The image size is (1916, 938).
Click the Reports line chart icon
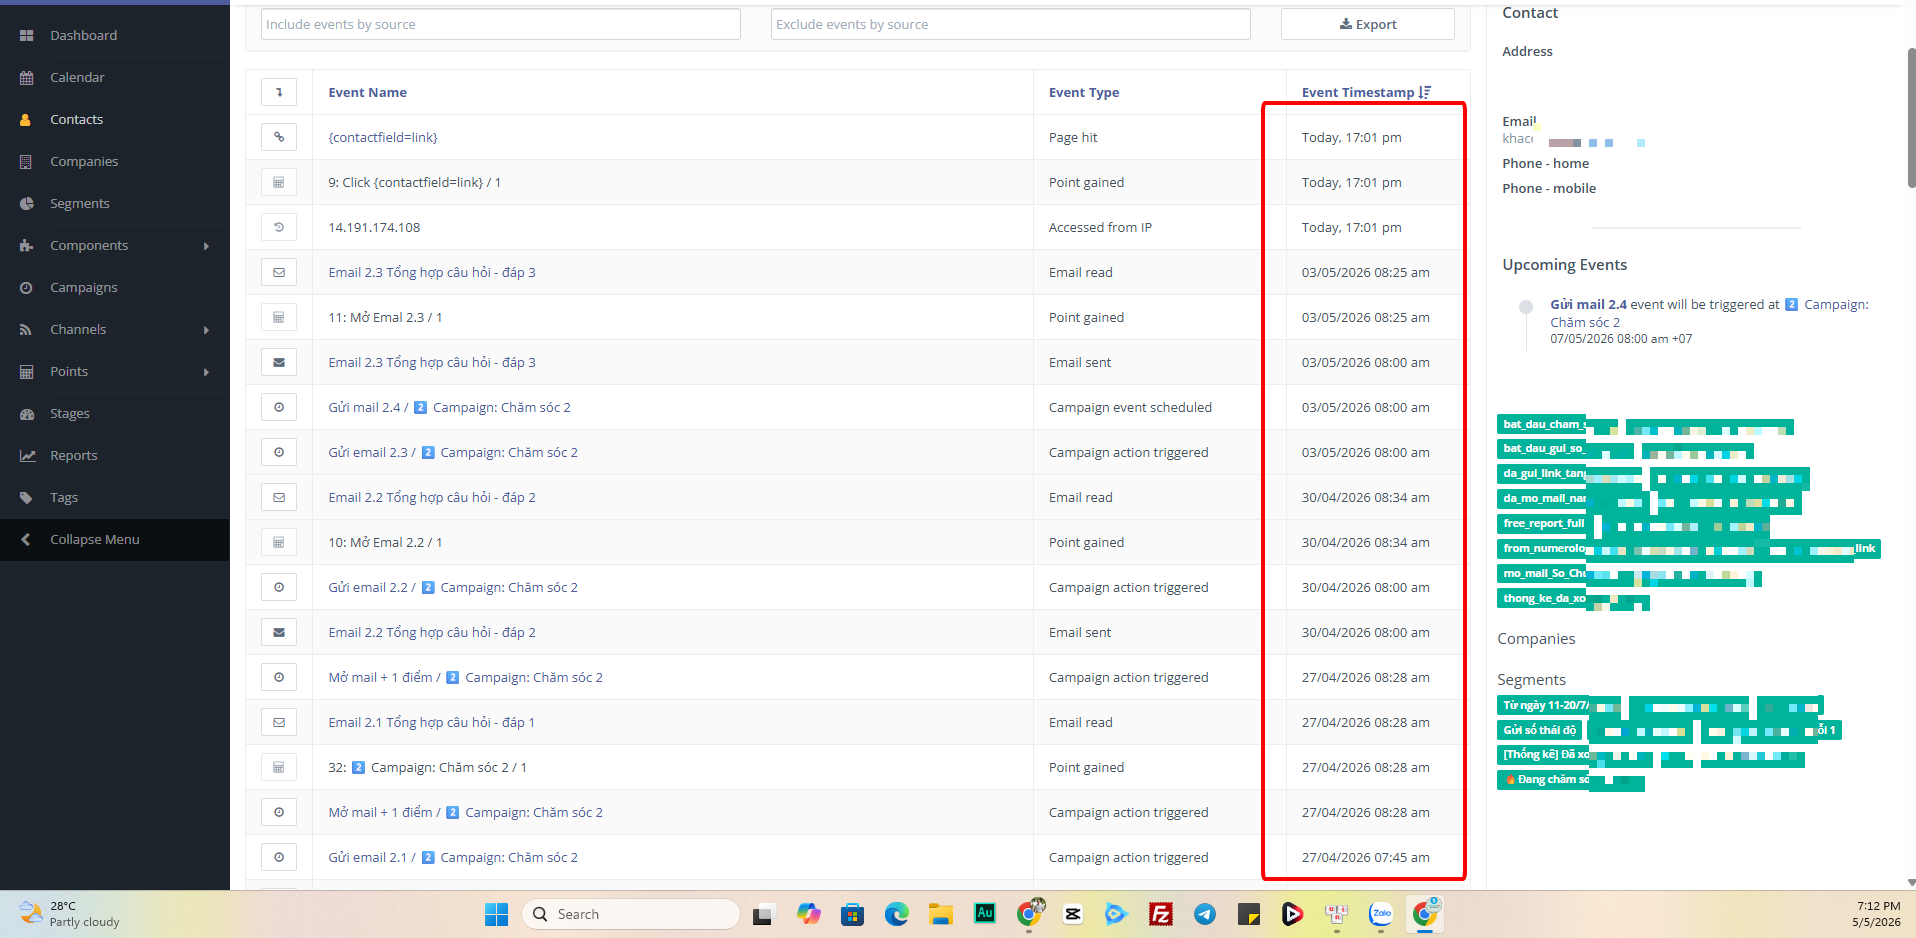(26, 455)
